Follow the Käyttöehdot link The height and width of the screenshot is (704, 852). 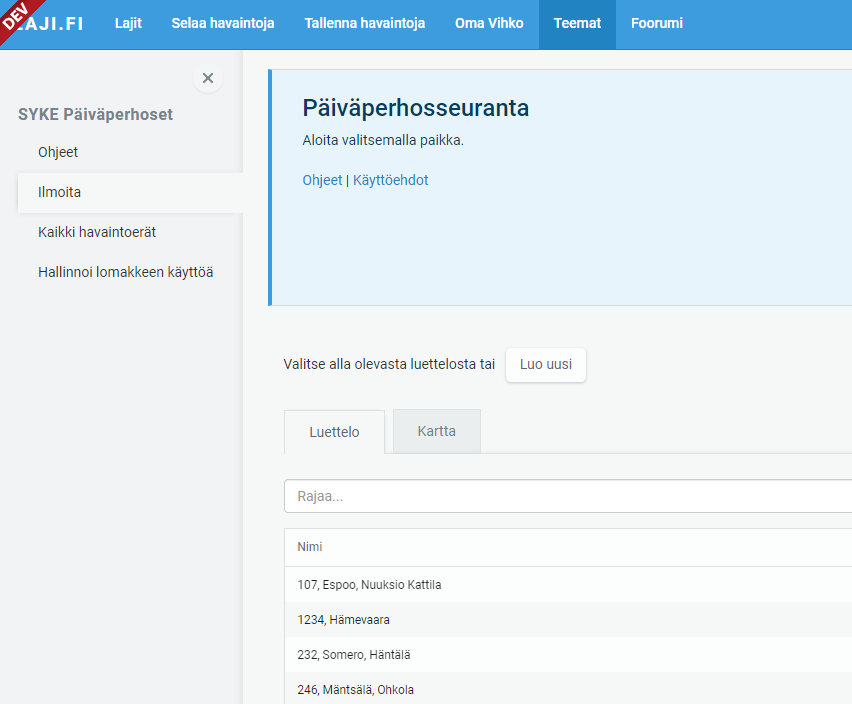pos(391,180)
